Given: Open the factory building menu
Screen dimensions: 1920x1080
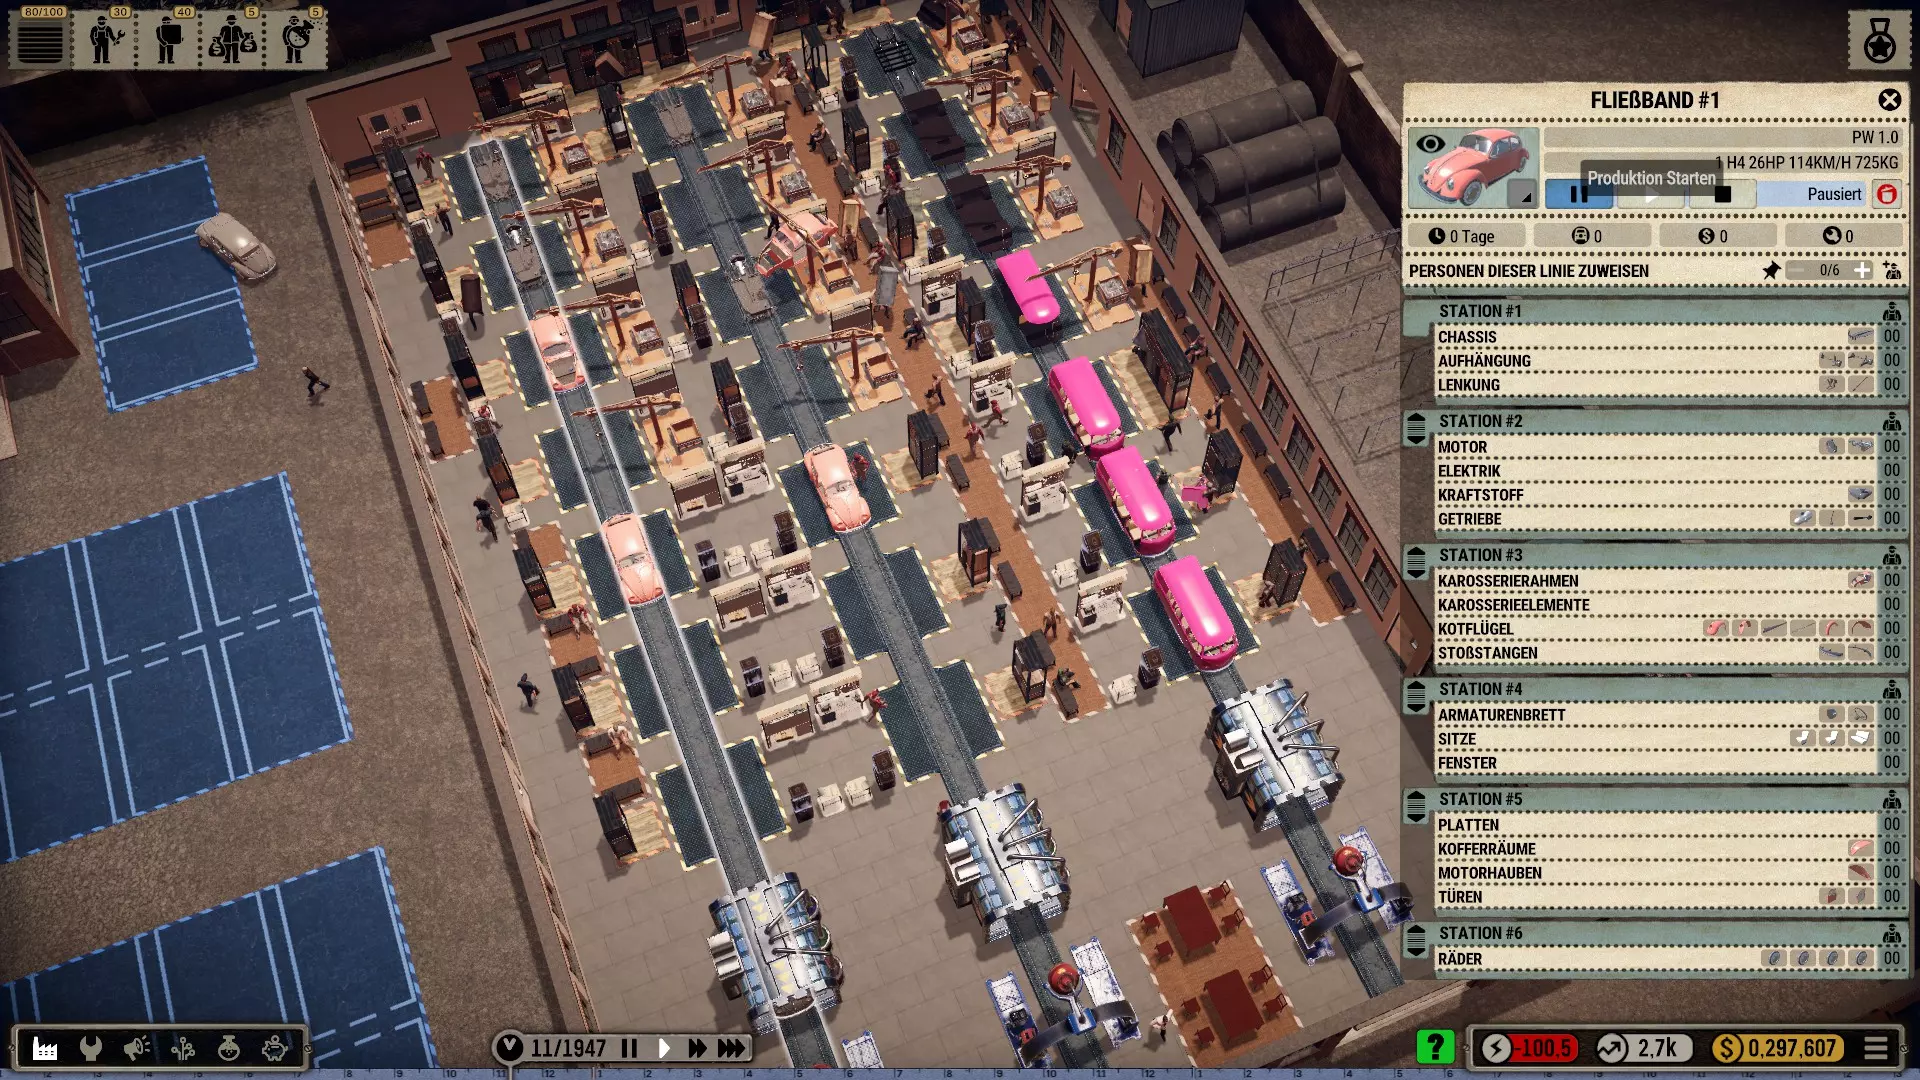Looking at the screenshot, I should (x=45, y=1048).
